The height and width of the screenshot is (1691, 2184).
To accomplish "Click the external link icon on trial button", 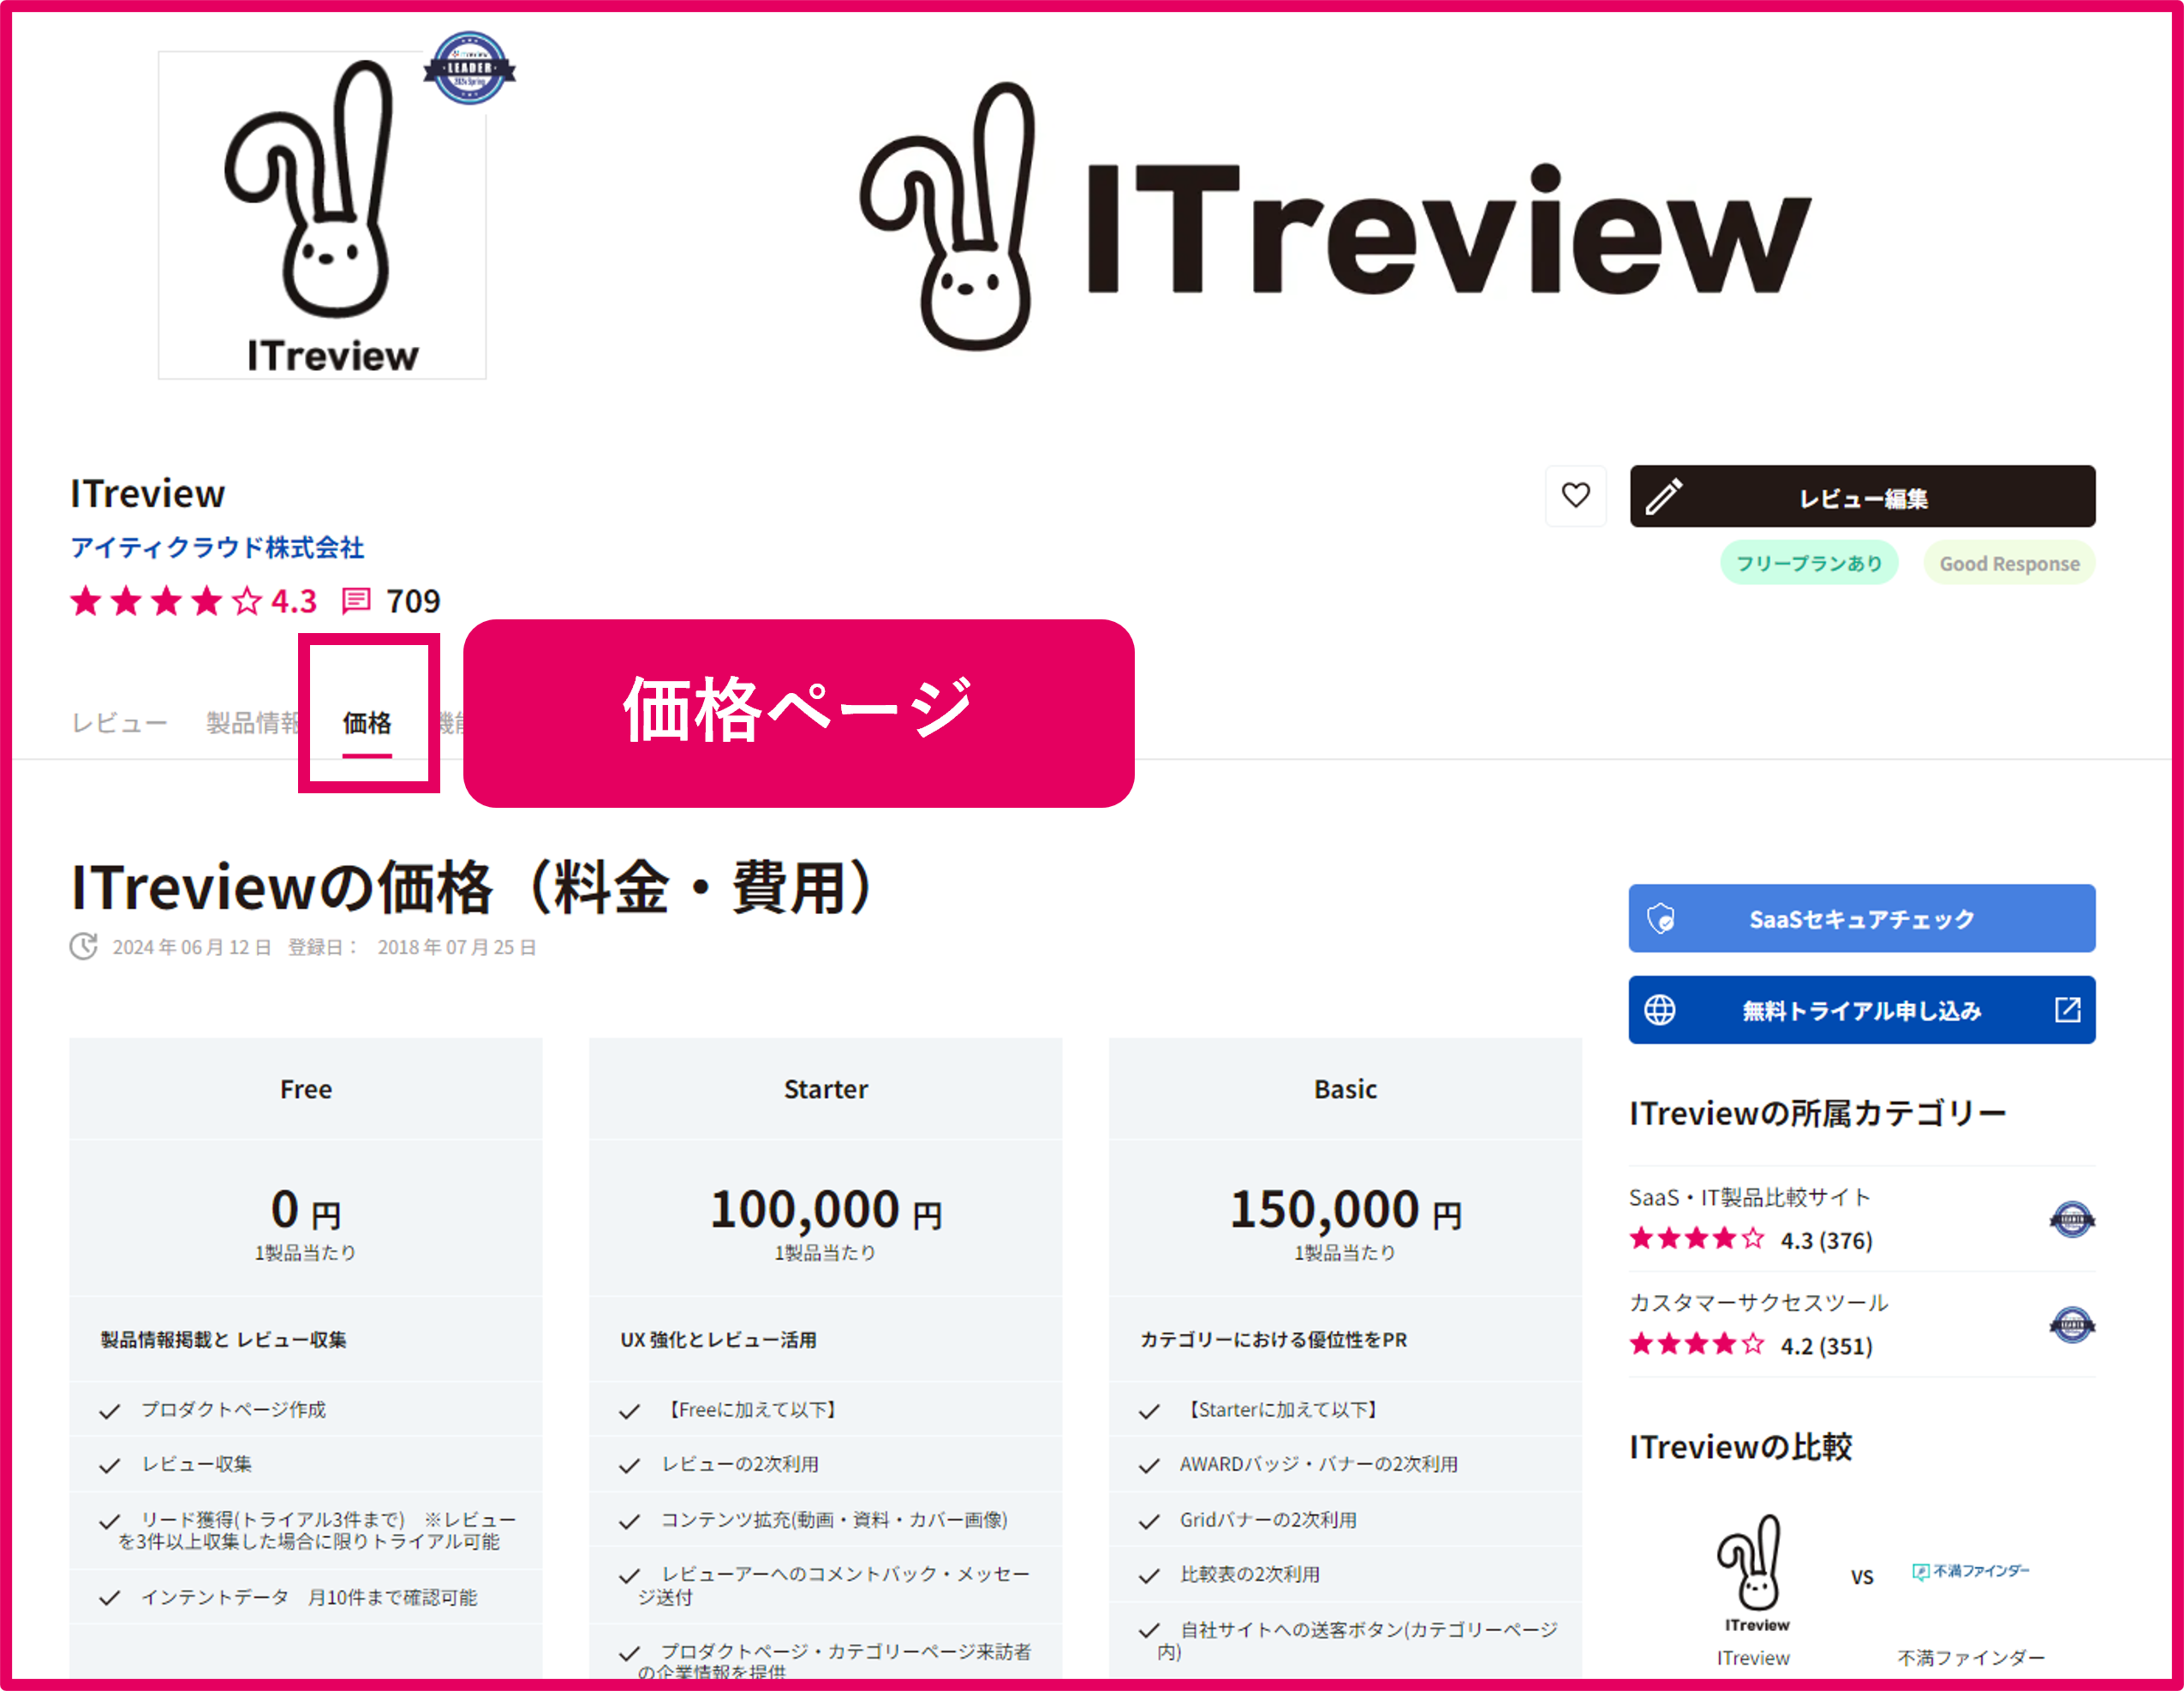I will 2067,1010.
